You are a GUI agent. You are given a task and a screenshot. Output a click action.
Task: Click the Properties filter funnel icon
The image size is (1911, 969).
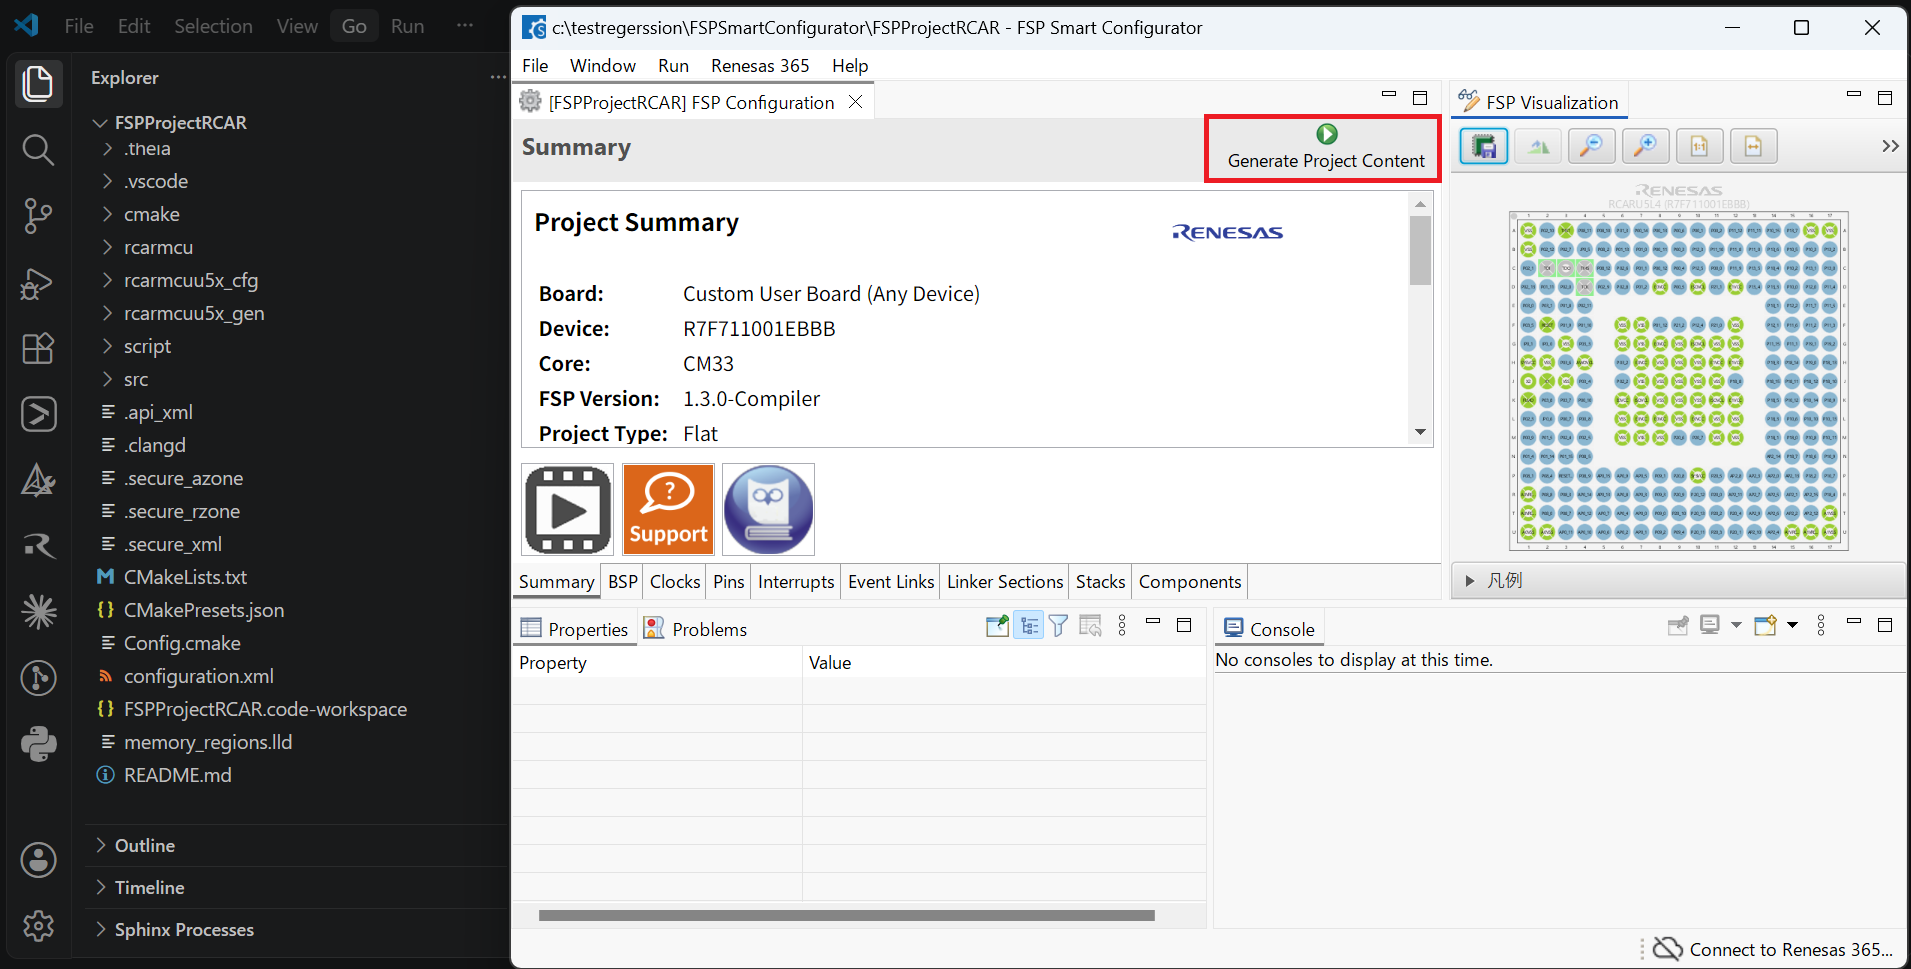coord(1058,626)
